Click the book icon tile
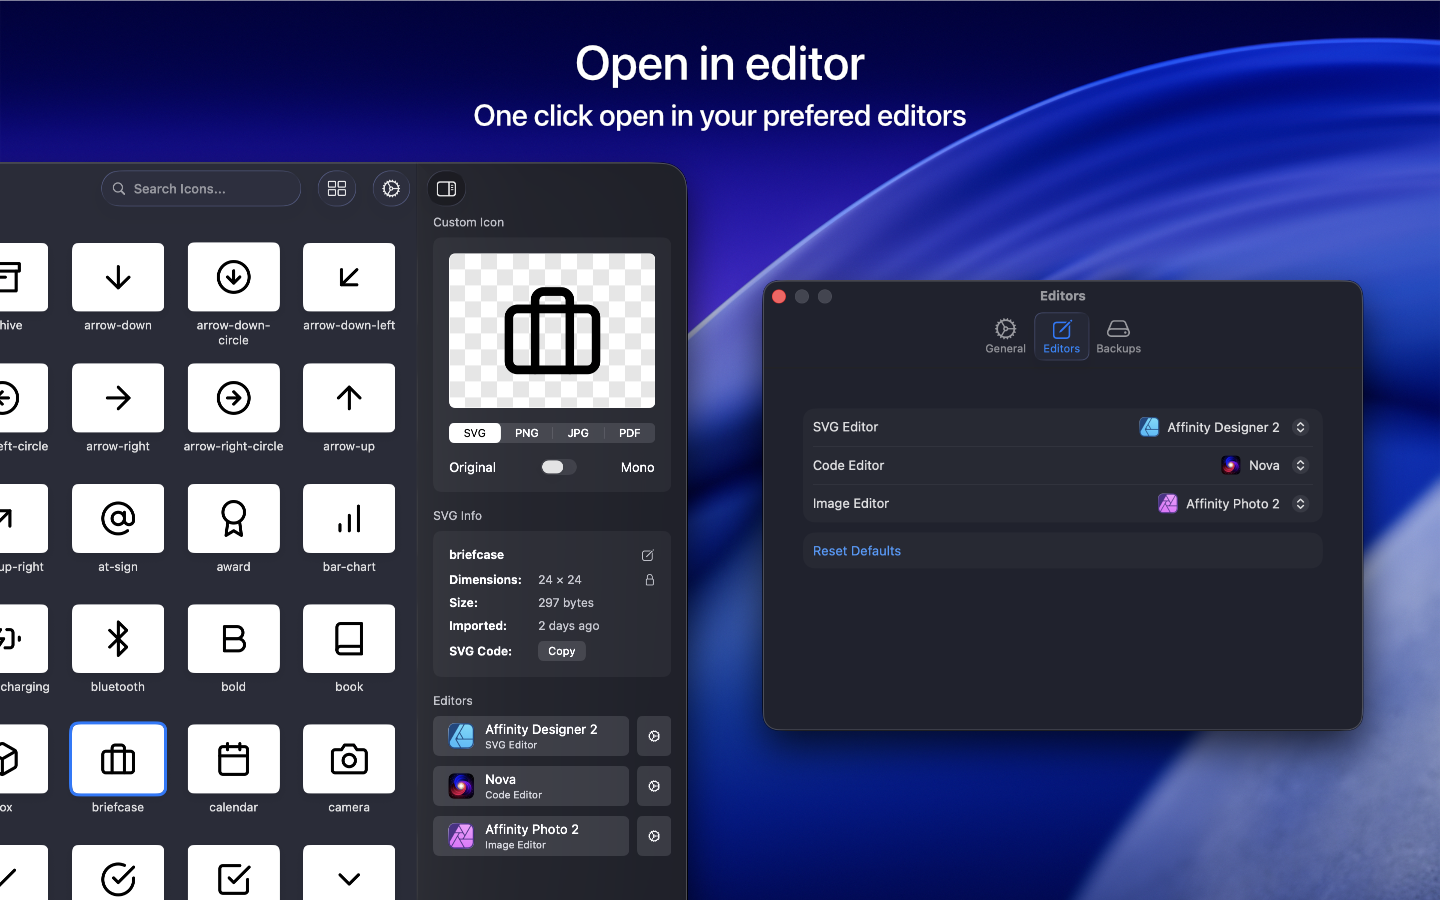1440x900 pixels. point(349,639)
